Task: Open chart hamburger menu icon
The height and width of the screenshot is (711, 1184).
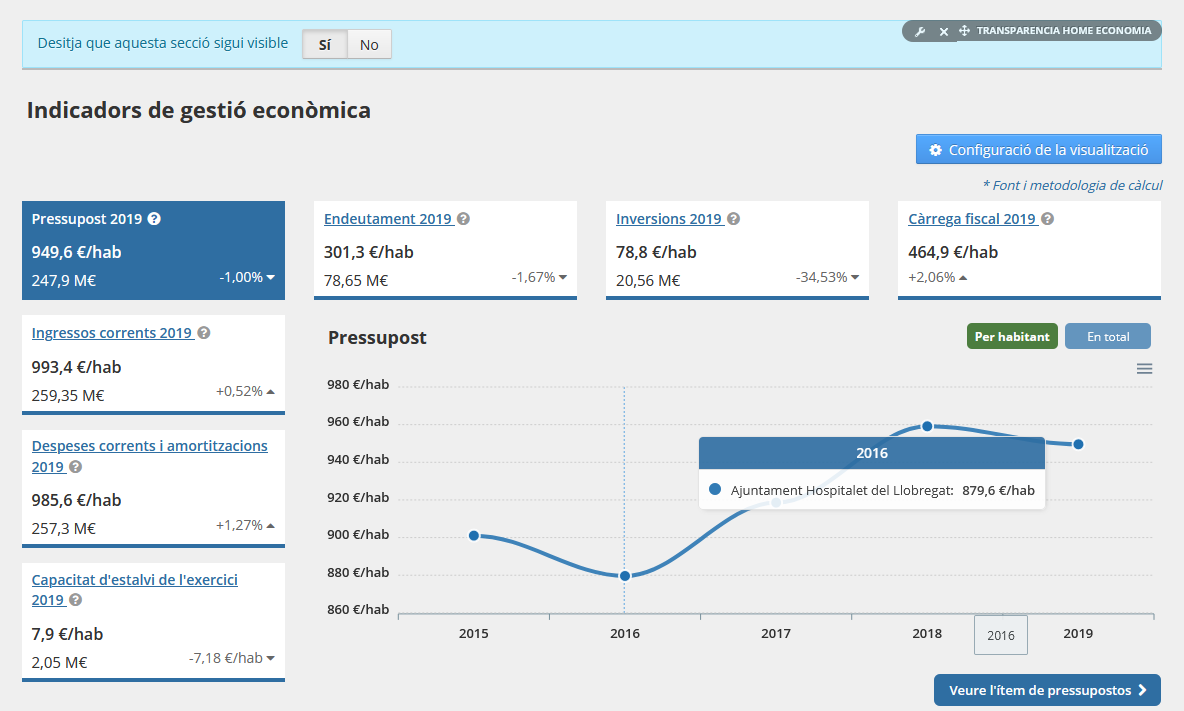Action: [1144, 369]
